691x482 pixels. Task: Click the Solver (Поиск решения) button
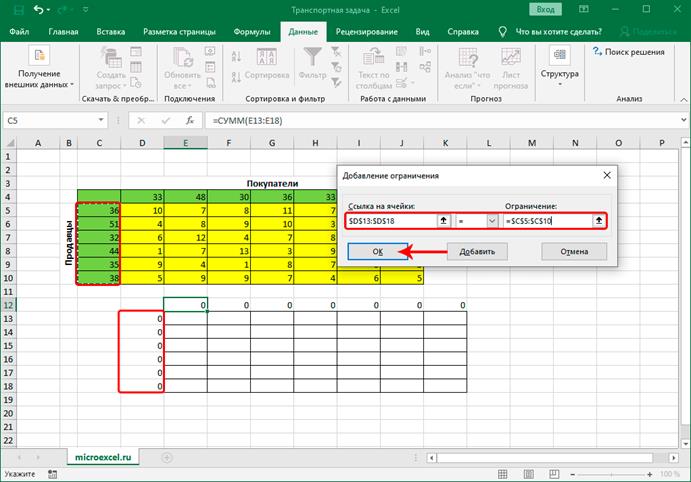[629, 52]
